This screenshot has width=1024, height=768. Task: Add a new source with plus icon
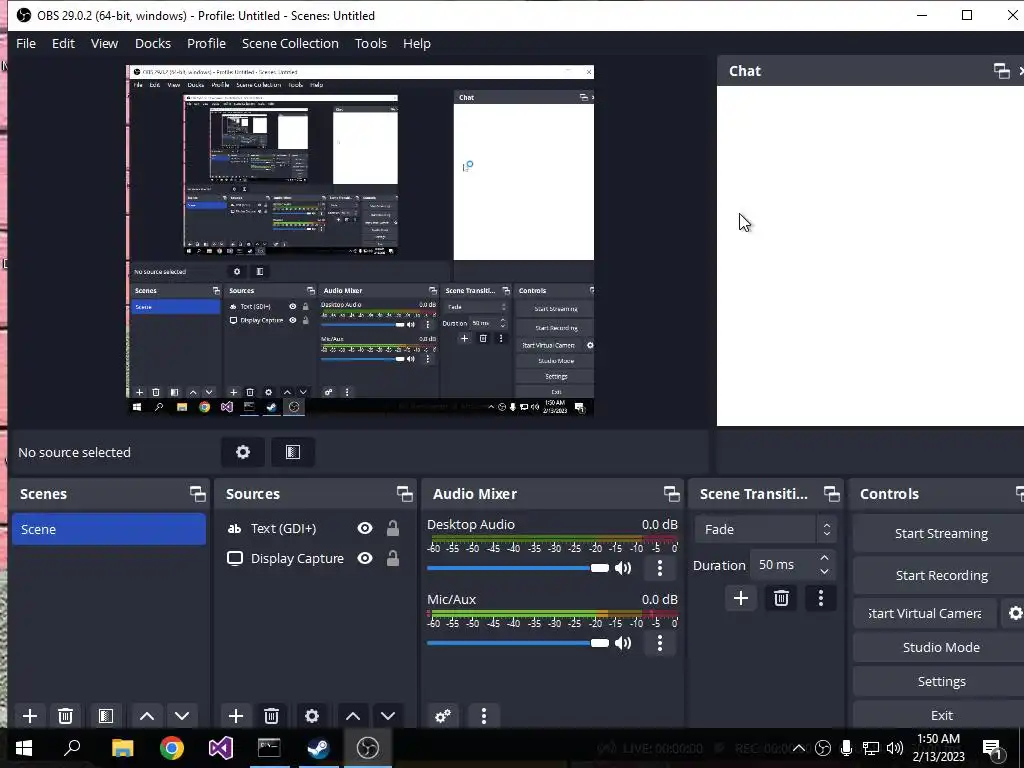[x=236, y=716]
